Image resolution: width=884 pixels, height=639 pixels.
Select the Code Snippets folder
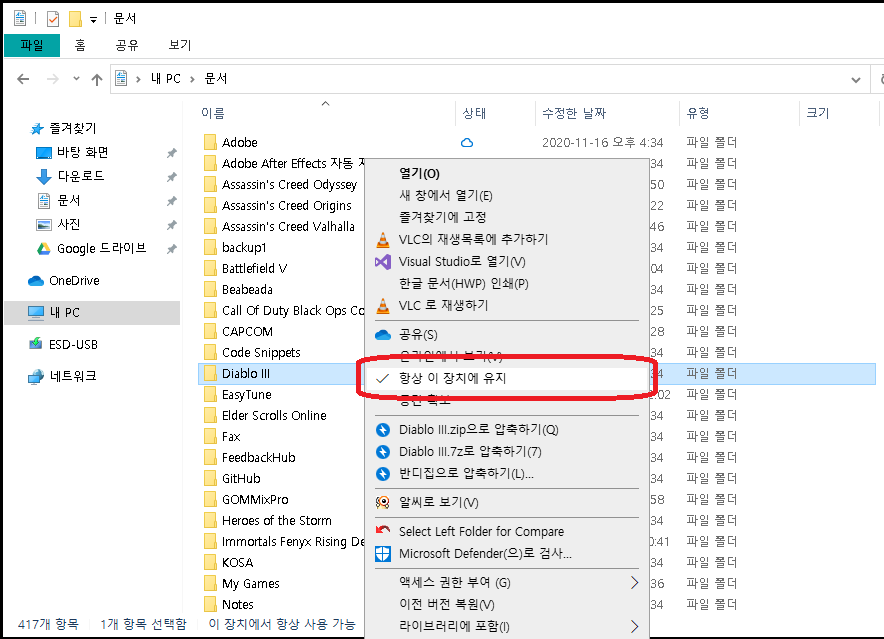[261, 353]
